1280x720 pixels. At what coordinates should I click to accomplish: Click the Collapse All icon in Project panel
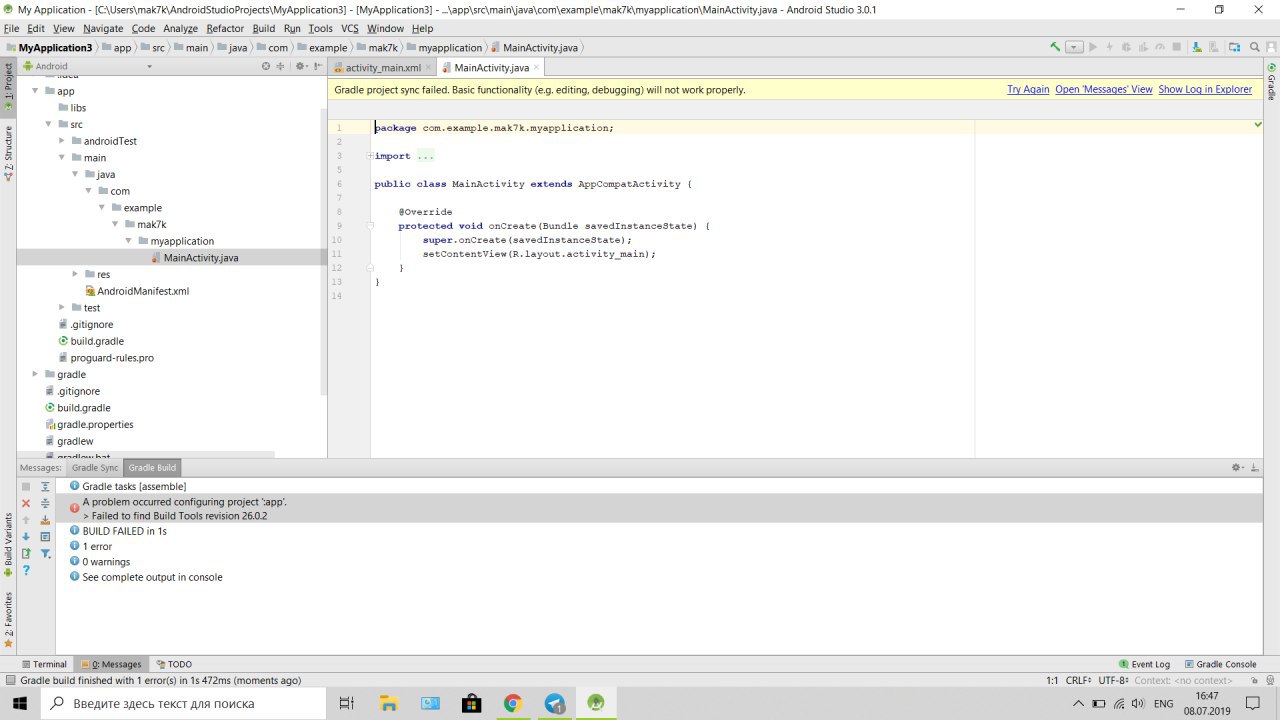[281, 66]
